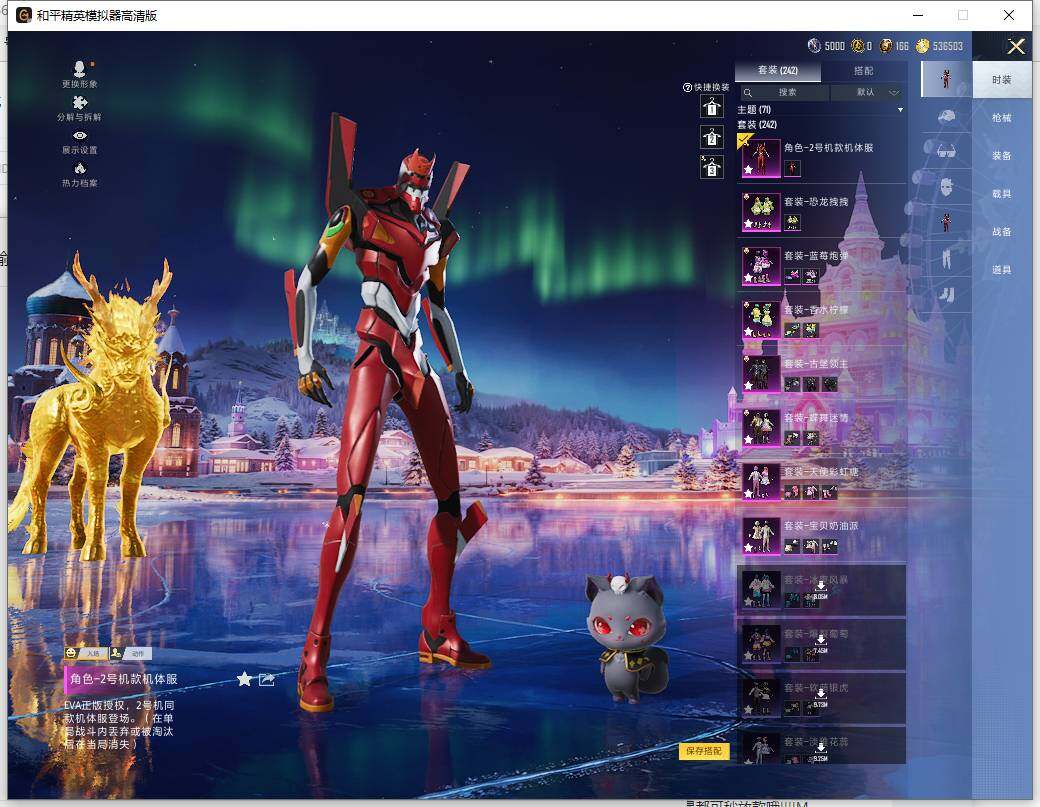Viewport: 1040px width, 807px height.
Task: Click the 保存搭配 save button
Action: (x=704, y=751)
